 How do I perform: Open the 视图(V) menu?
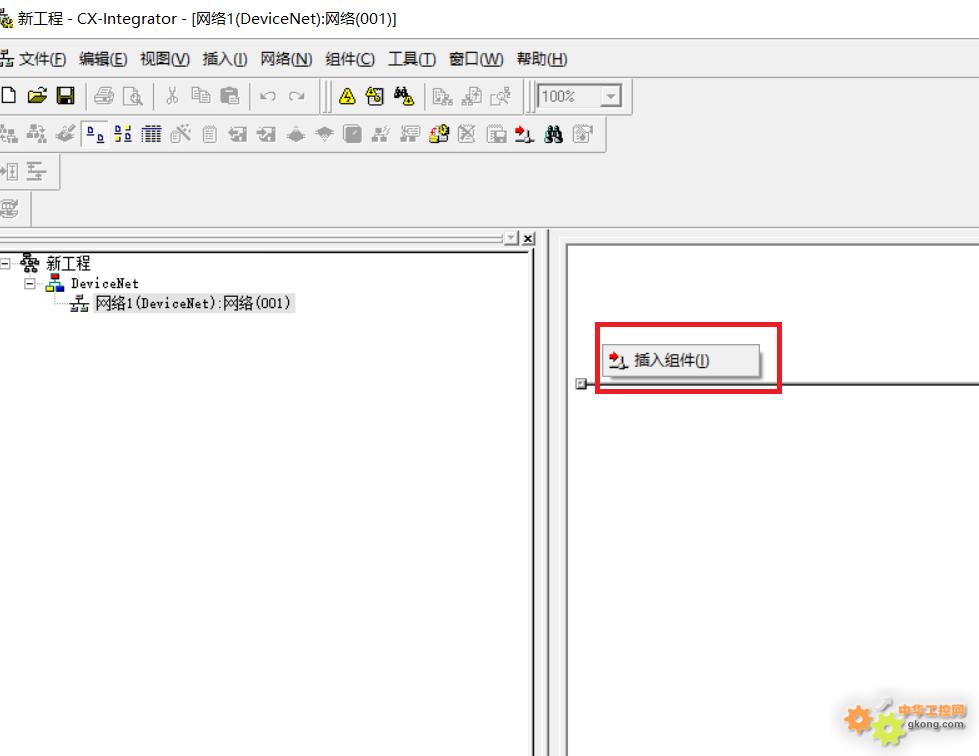pos(165,59)
